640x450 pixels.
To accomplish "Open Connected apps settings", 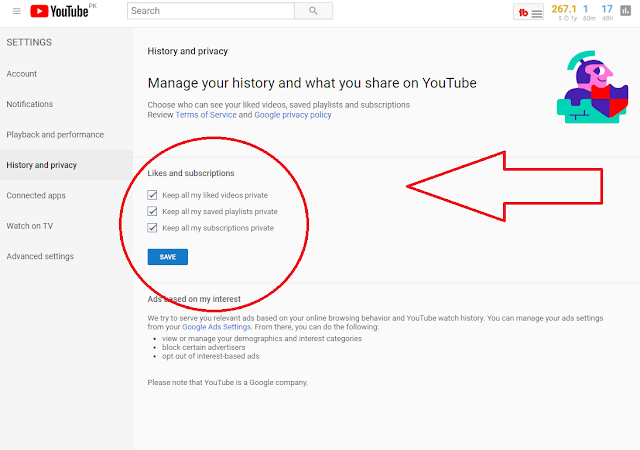I will (x=36, y=196).
